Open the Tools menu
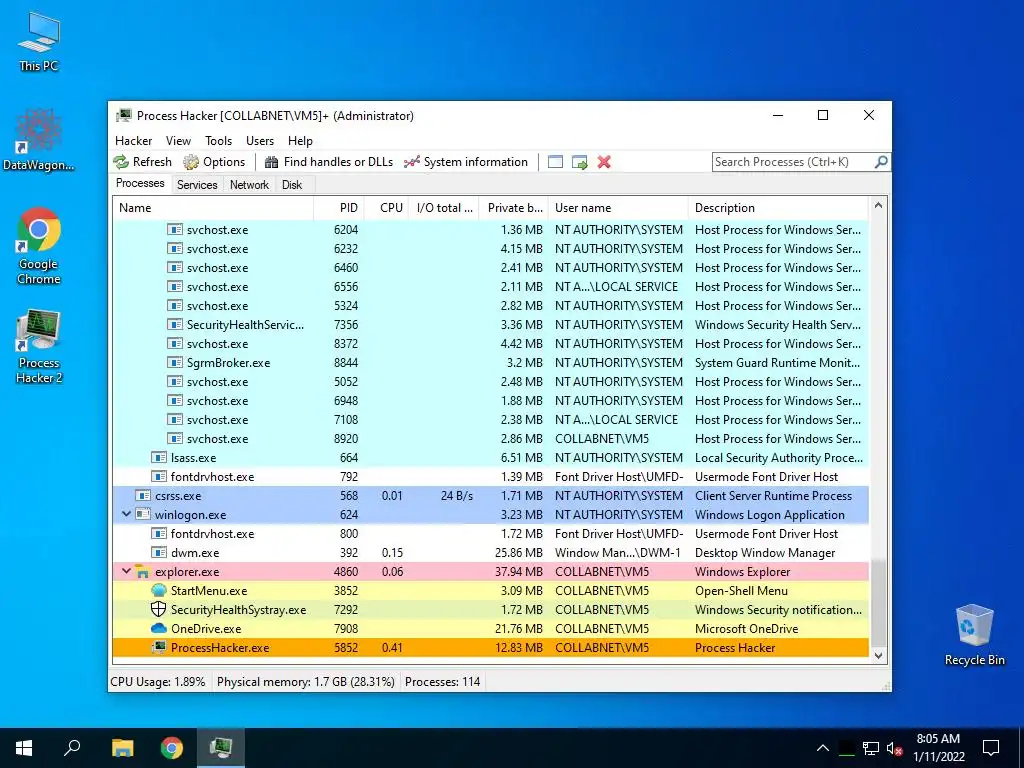The height and width of the screenshot is (768, 1024). tap(218, 140)
